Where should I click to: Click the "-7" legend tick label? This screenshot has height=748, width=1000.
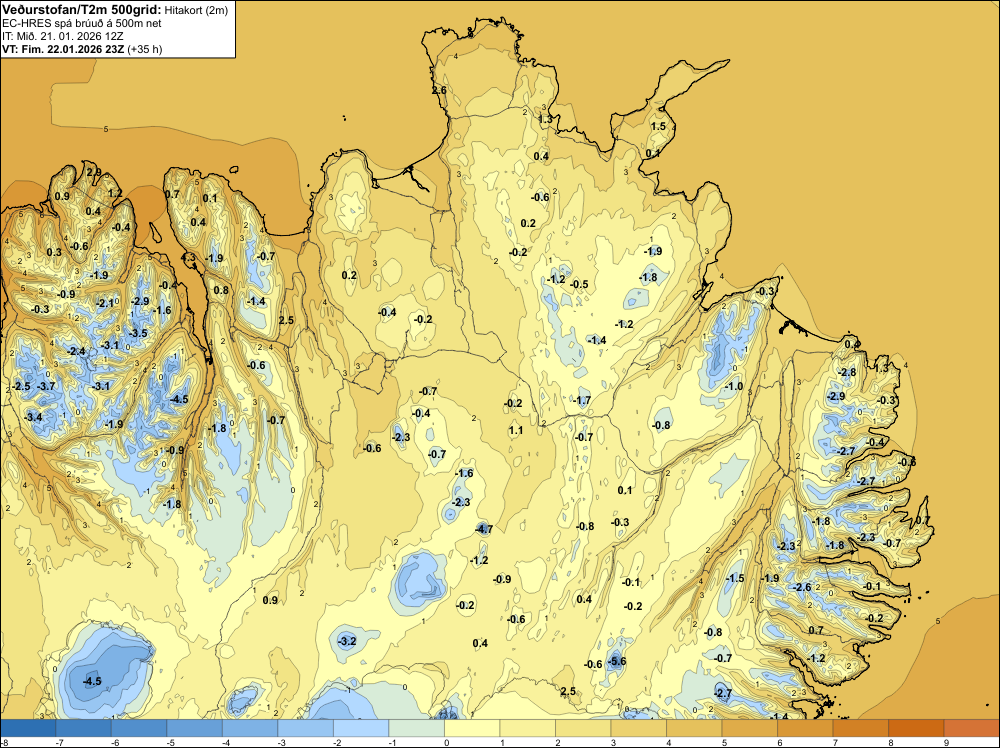coord(59,742)
